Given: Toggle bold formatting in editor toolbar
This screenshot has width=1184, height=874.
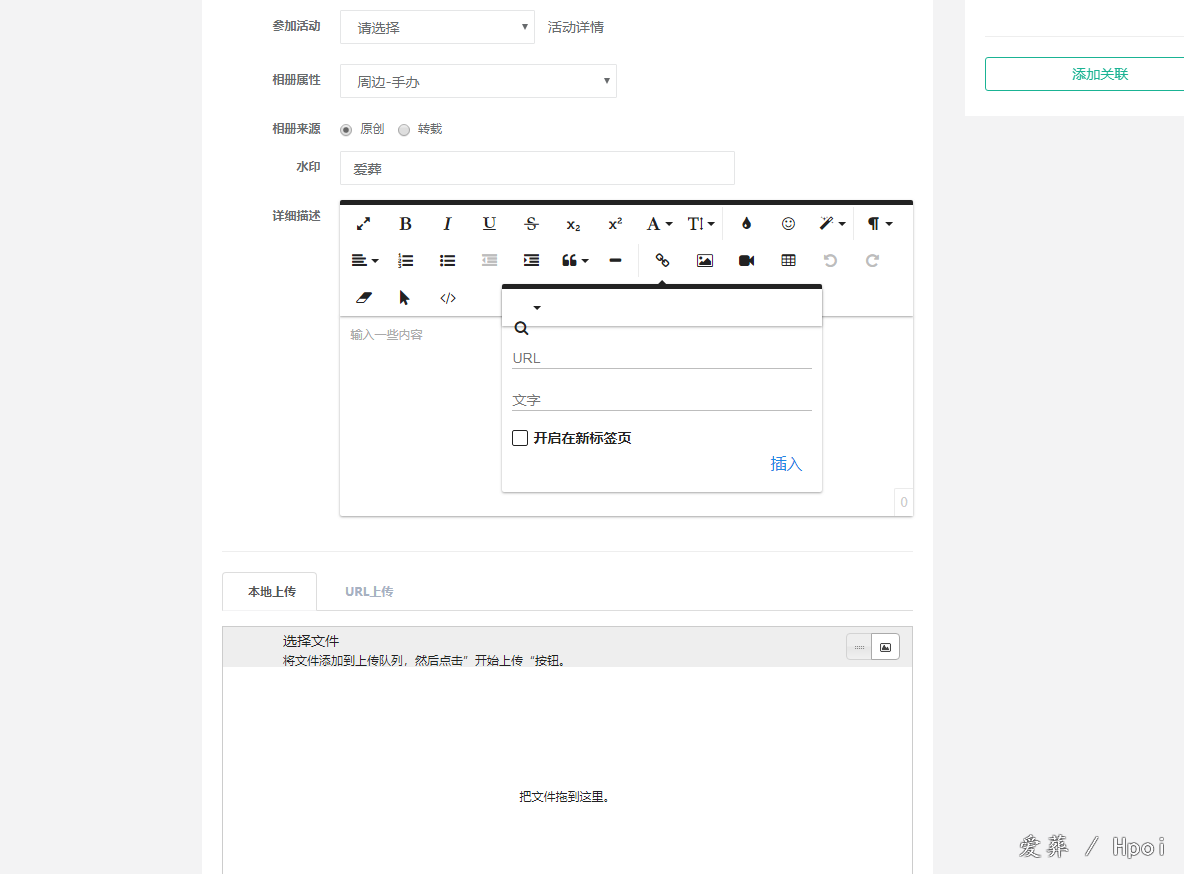Looking at the screenshot, I should pyautogui.click(x=405, y=224).
